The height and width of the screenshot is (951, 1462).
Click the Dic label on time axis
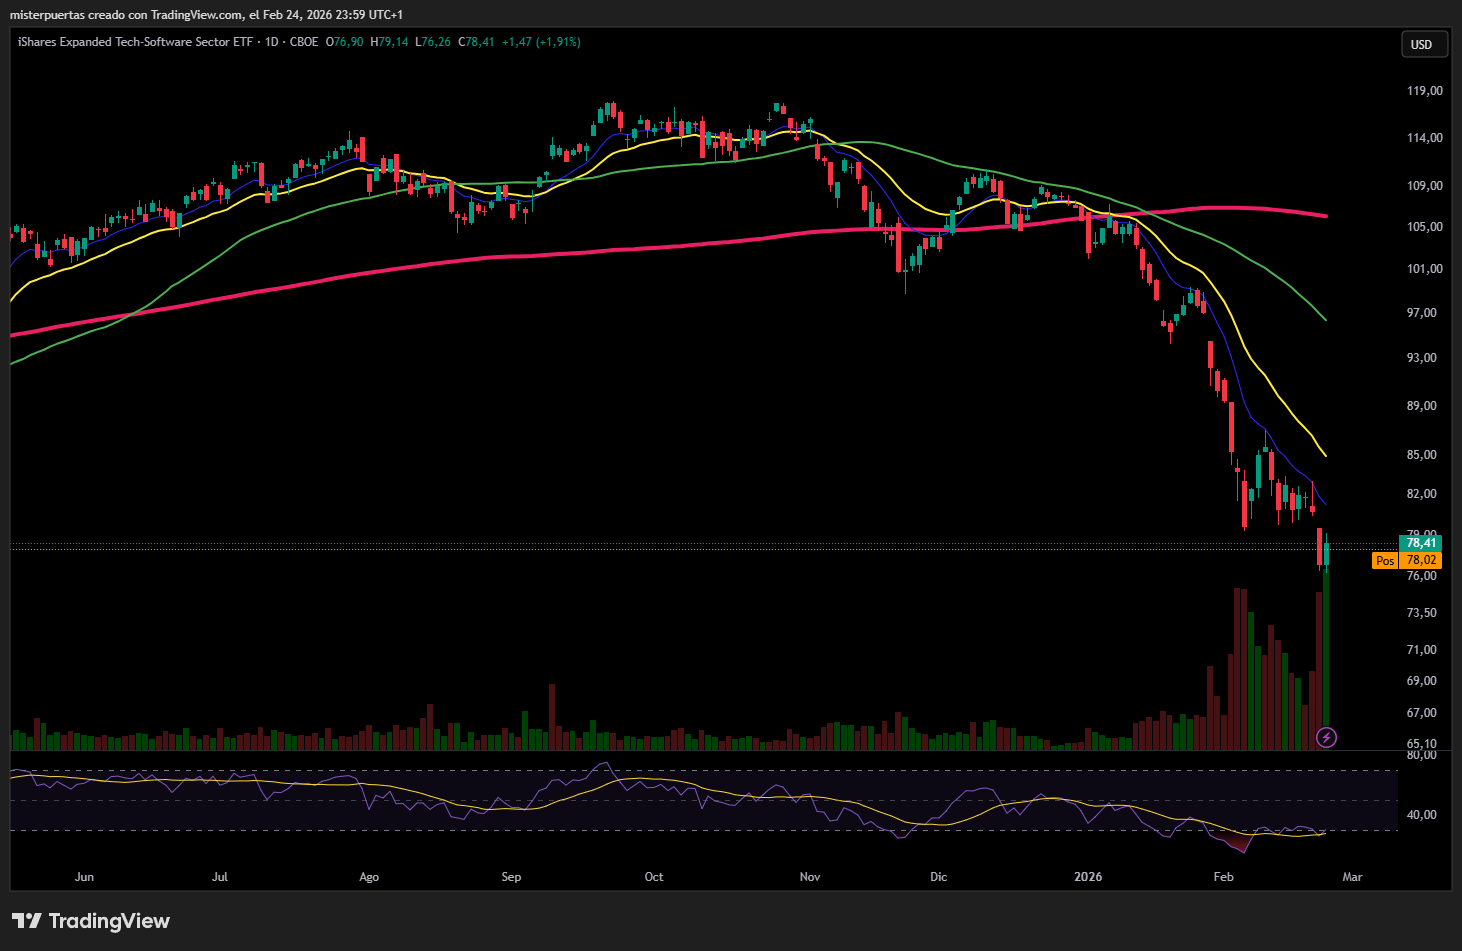(x=938, y=877)
